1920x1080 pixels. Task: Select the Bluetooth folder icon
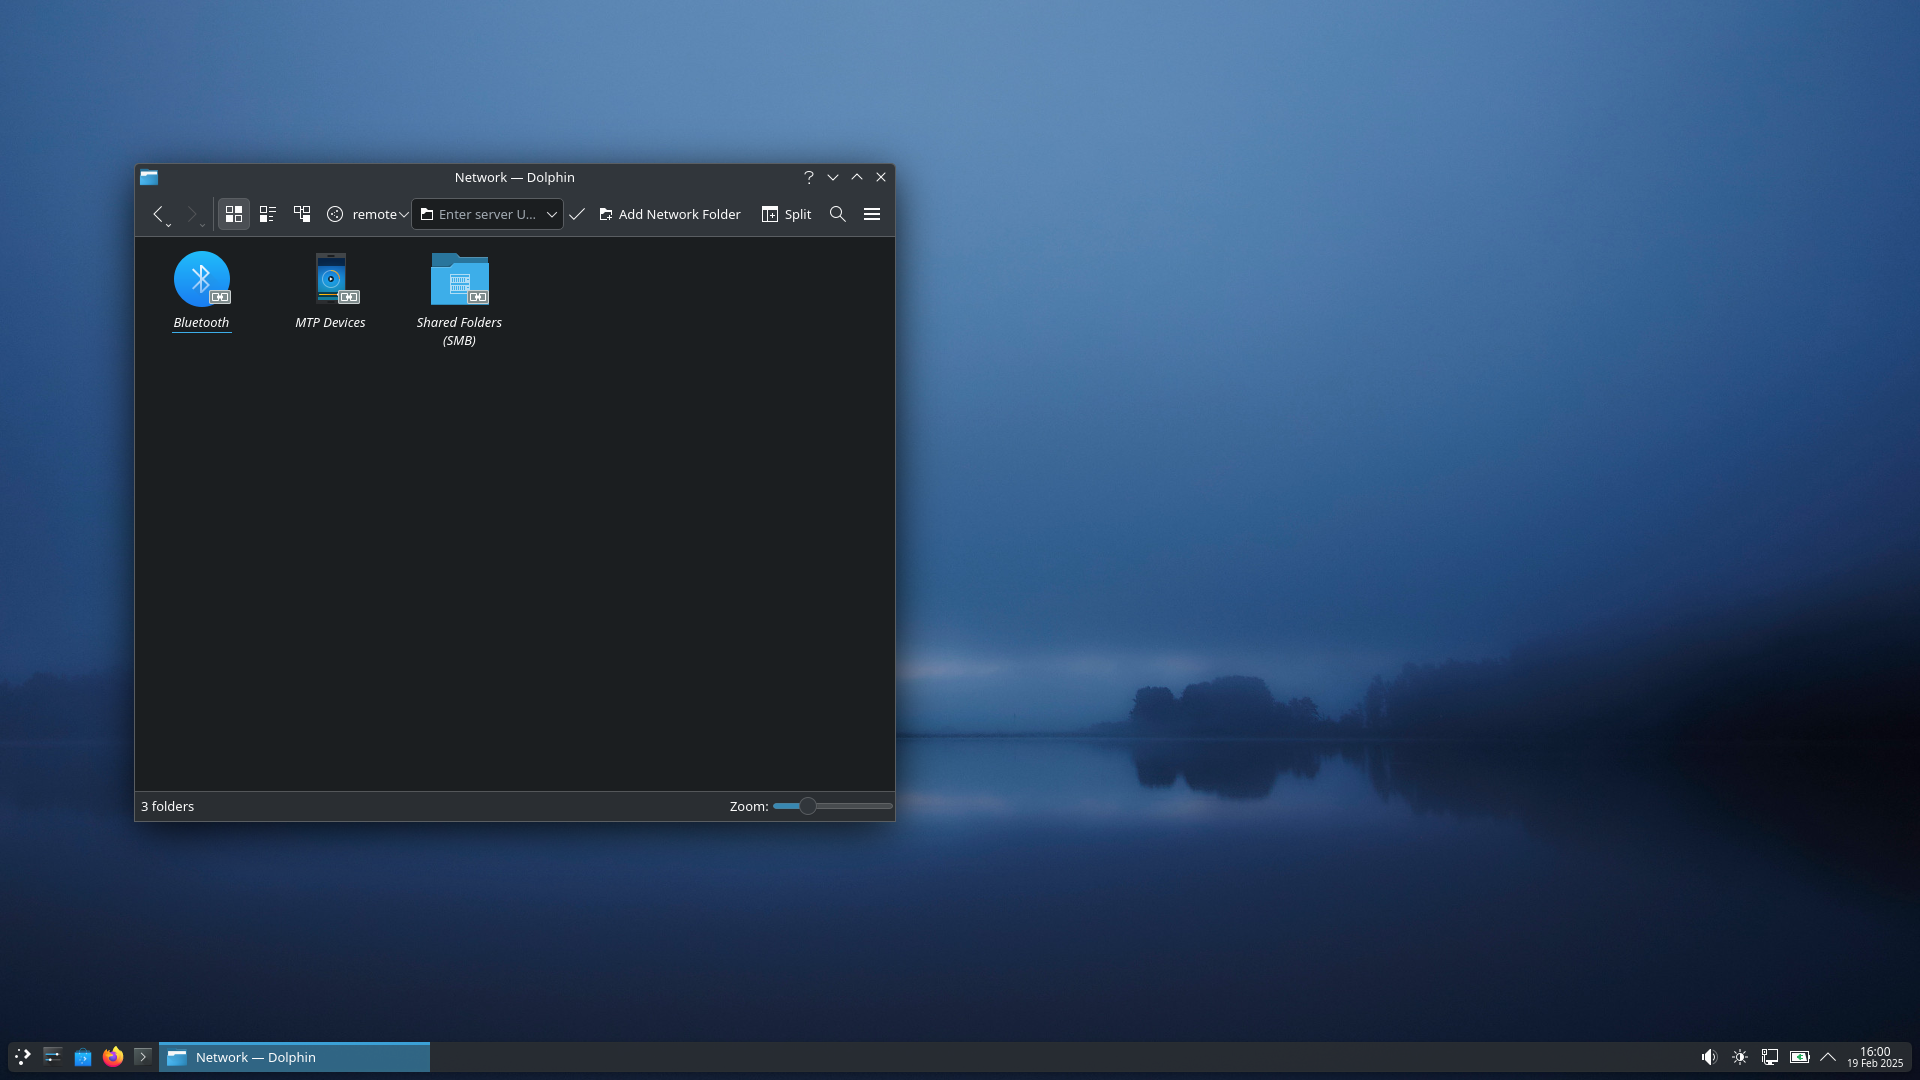pyautogui.click(x=202, y=279)
